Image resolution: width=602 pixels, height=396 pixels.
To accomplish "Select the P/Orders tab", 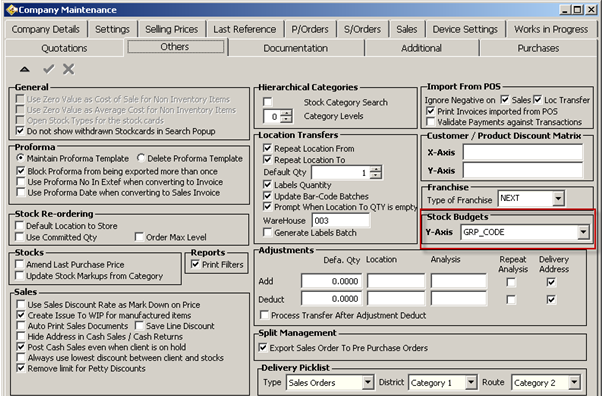I will (310, 29).
